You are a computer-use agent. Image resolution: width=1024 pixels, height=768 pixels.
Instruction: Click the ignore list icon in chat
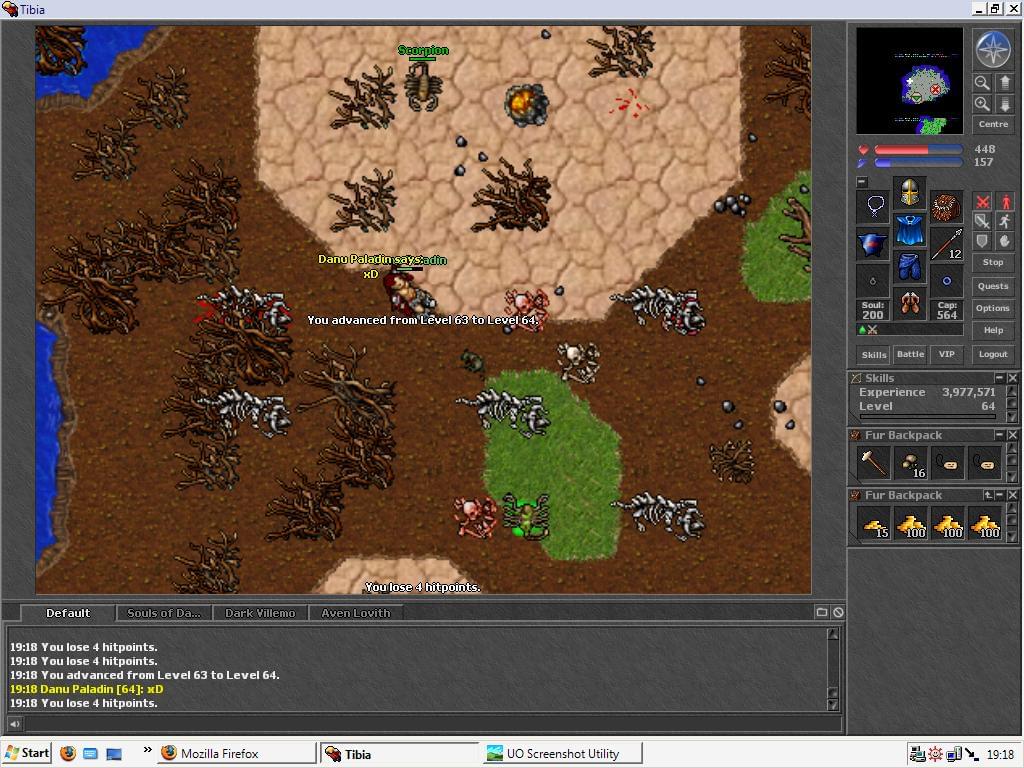point(838,612)
